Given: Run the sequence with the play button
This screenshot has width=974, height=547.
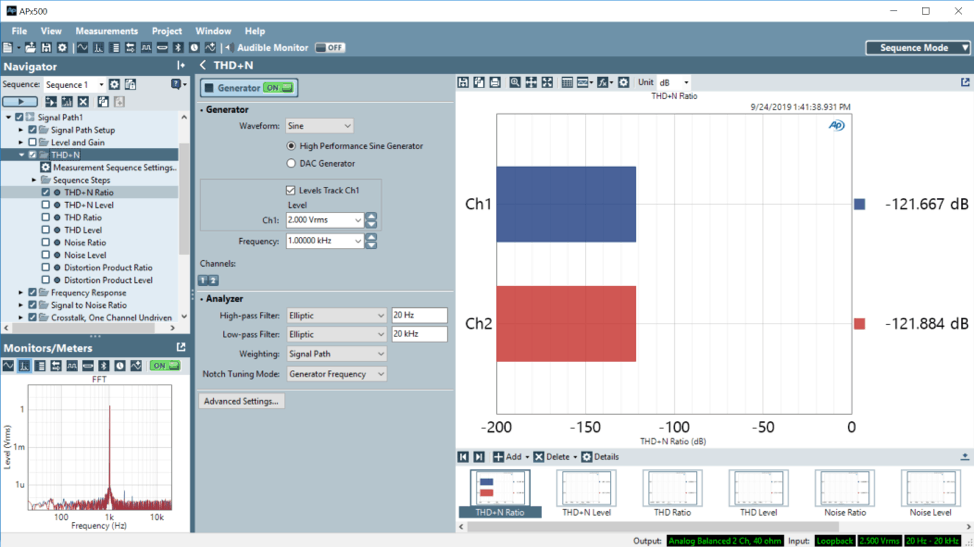Looking at the screenshot, I should (x=20, y=101).
